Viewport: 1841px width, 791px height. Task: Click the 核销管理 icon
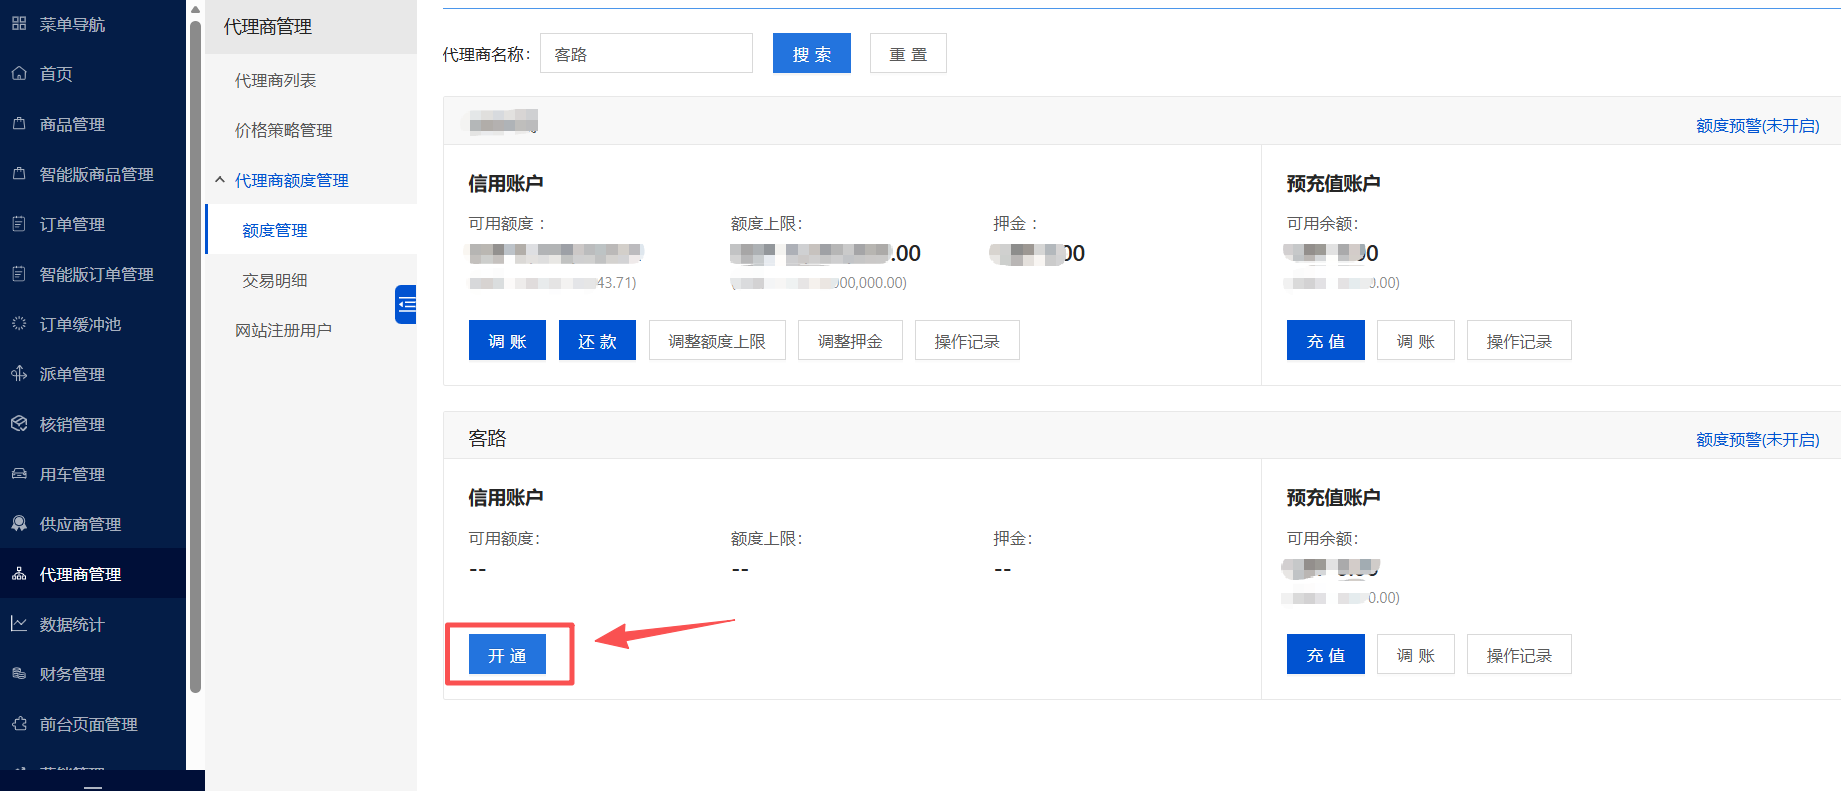tap(19, 423)
